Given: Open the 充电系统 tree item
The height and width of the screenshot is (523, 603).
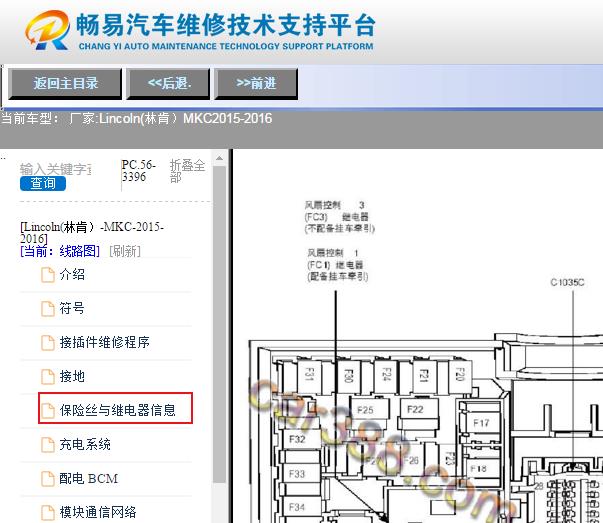Looking at the screenshot, I should [x=85, y=444].
